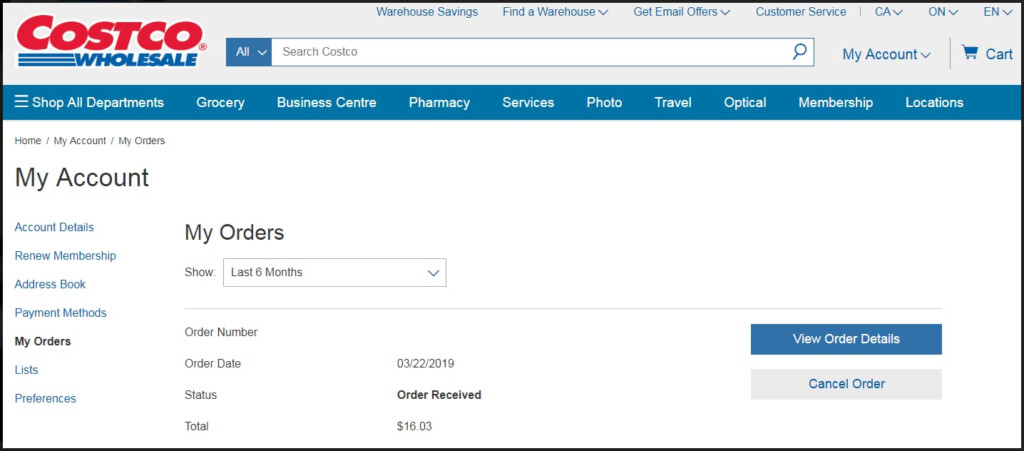
Task: Open the Business Centre tab
Action: tap(327, 102)
